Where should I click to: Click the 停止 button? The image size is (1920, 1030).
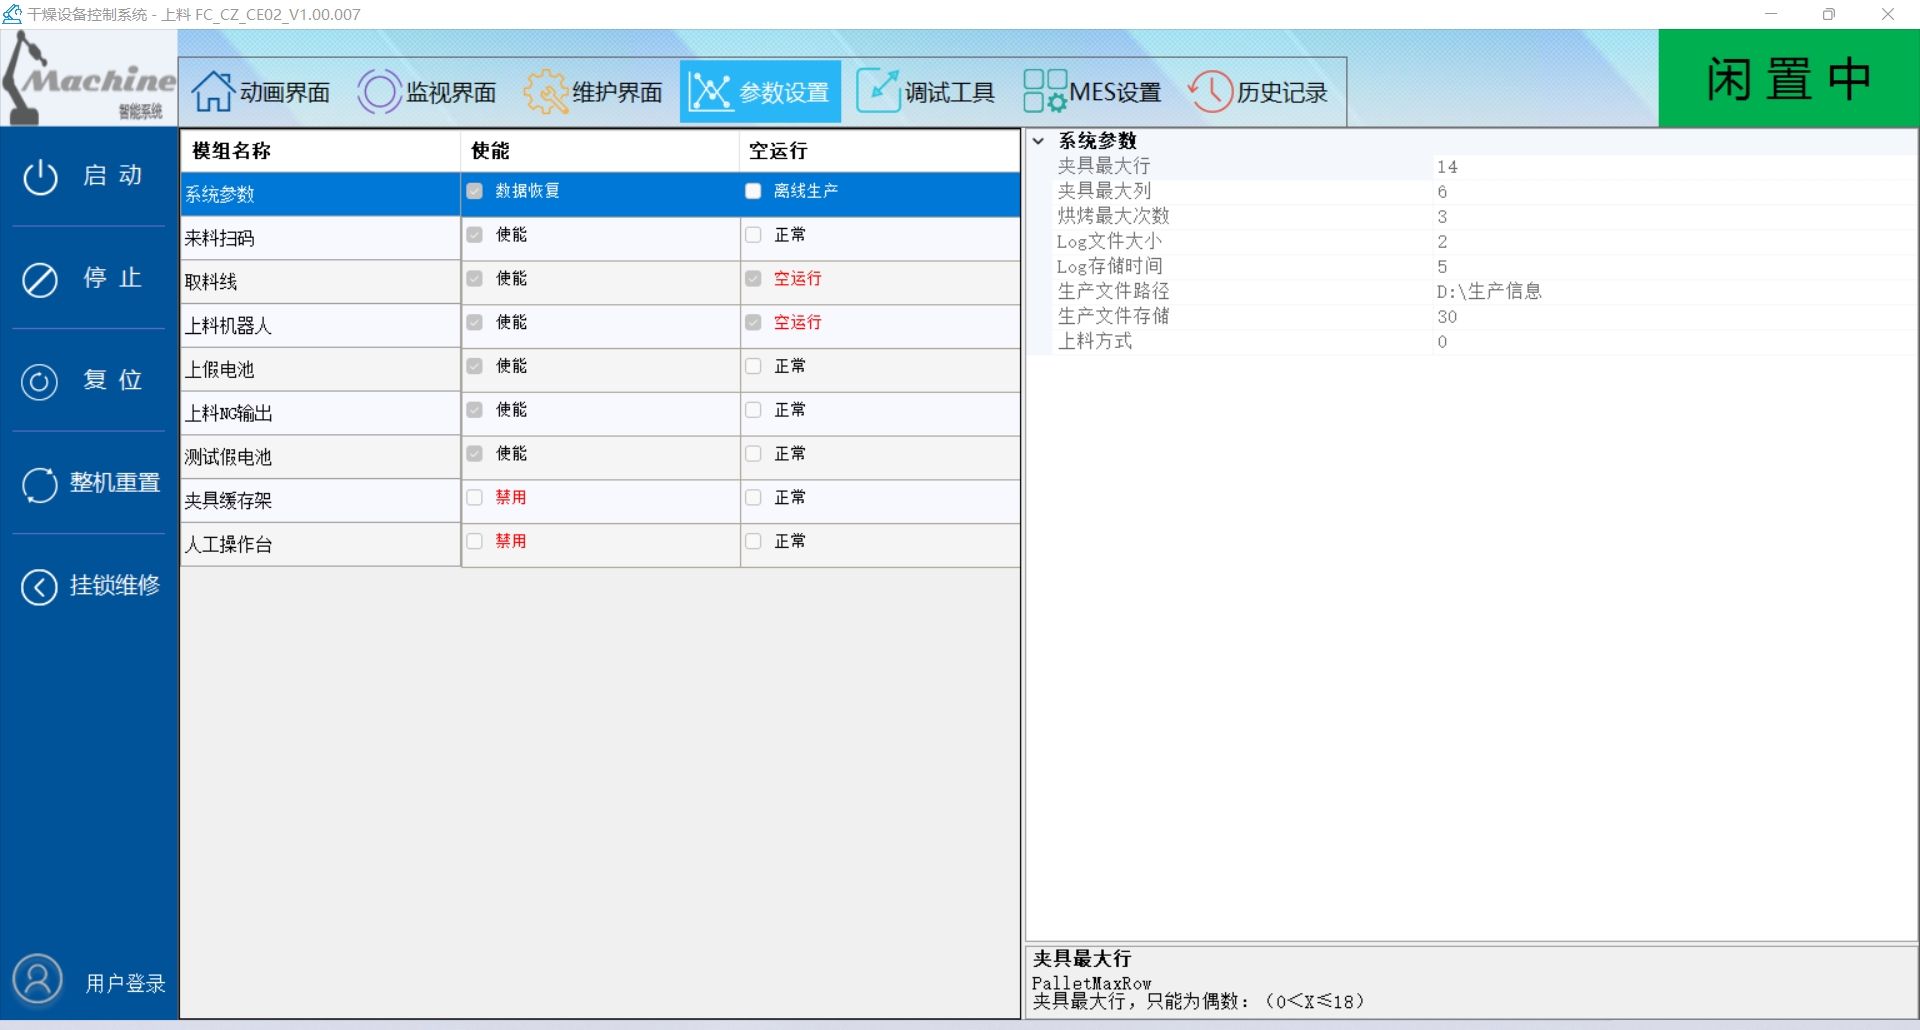click(x=89, y=278)
